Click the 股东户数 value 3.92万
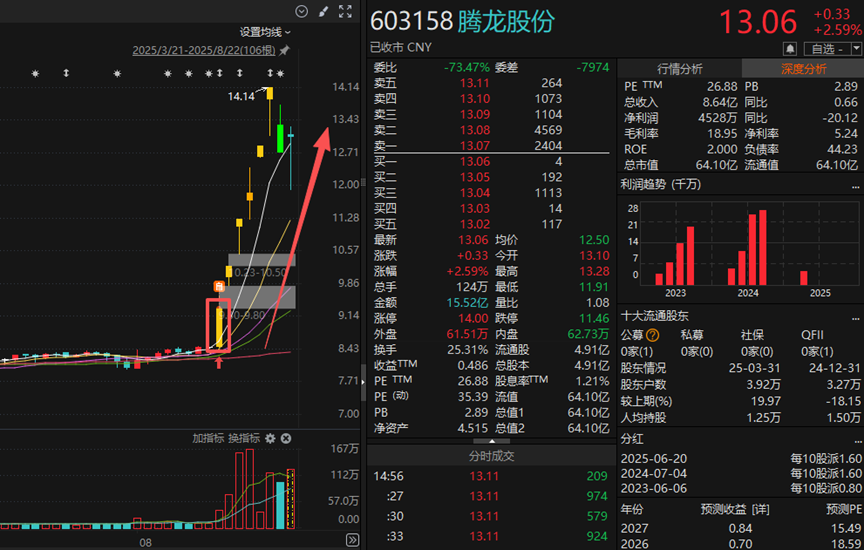The height and width of the screenshot is (550, 864). 763,384
